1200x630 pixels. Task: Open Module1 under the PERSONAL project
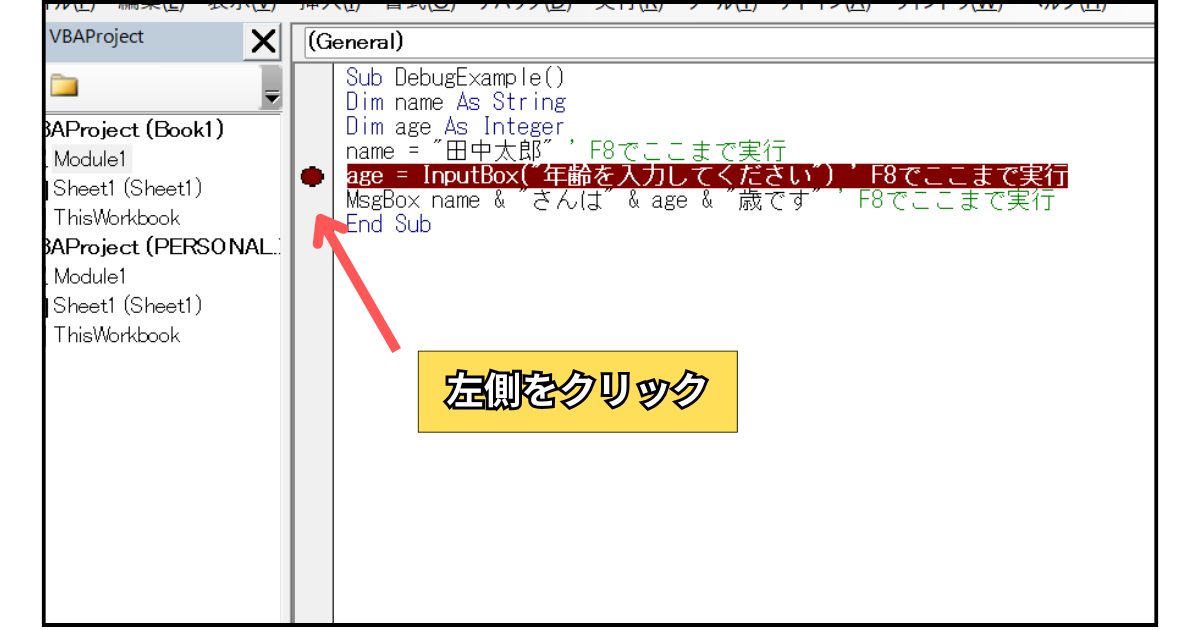[x=90, y=276]
